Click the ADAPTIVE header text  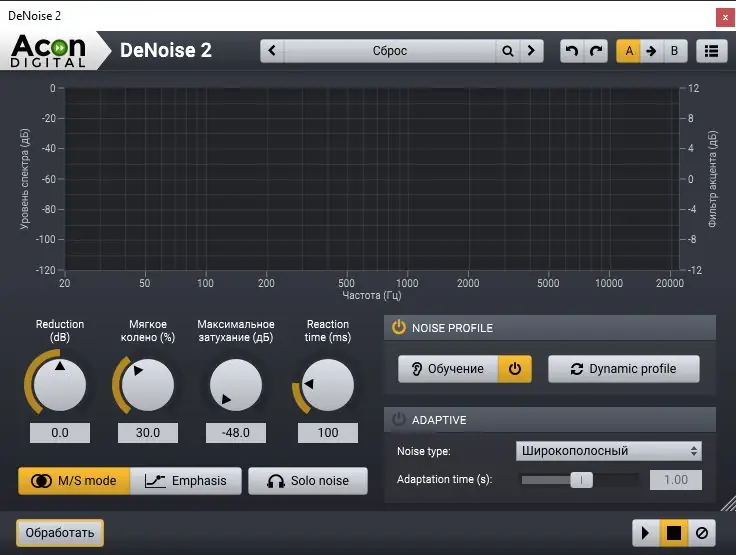(x=439, y=420)
